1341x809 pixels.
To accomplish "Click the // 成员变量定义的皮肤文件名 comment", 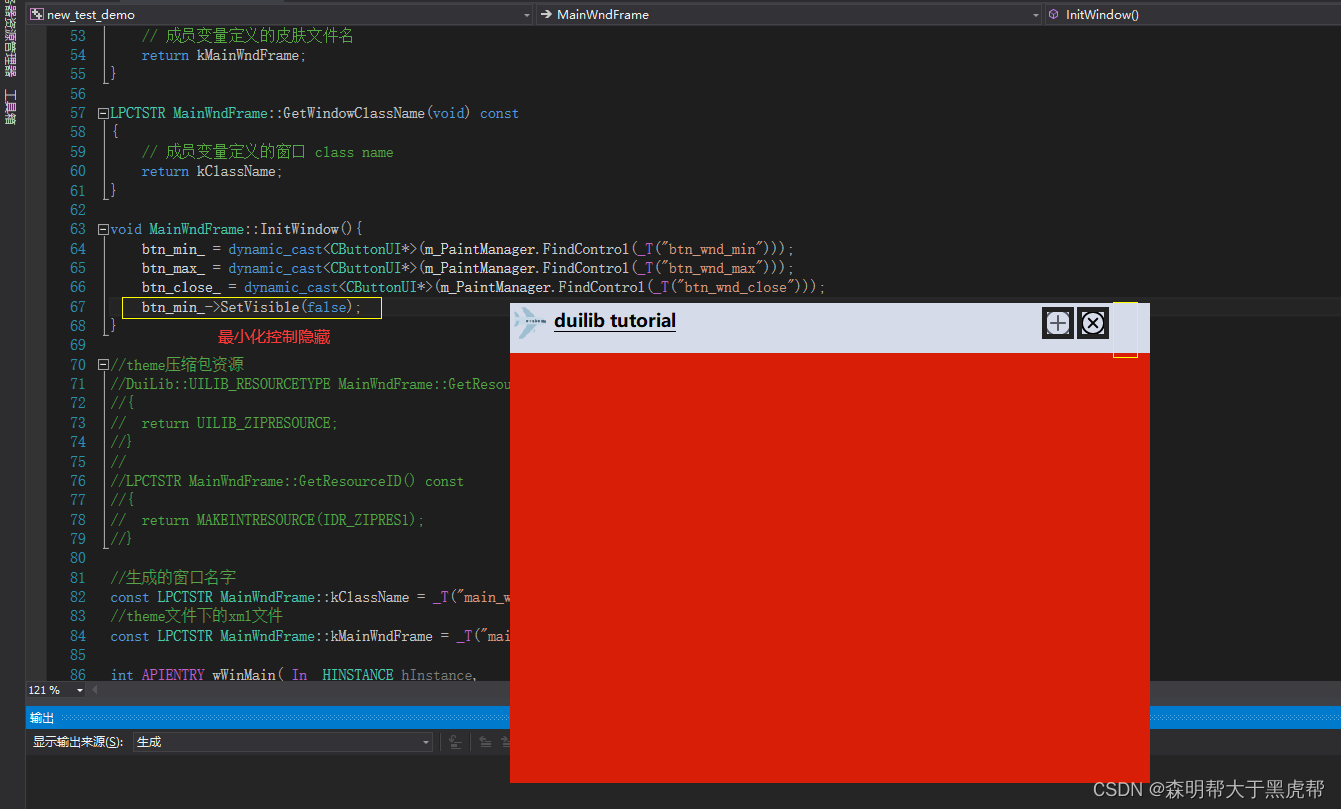I will coord(247,36).
